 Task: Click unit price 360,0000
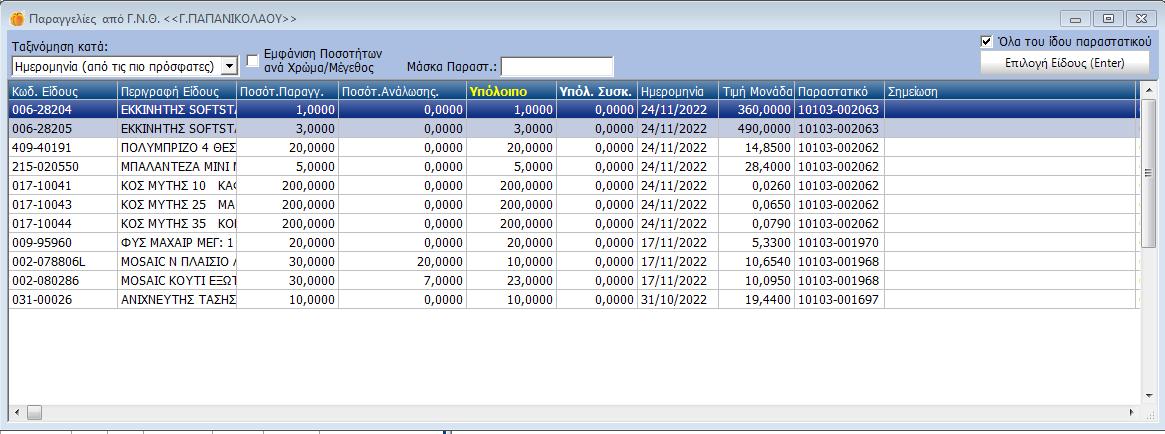[x=765, y=110]
